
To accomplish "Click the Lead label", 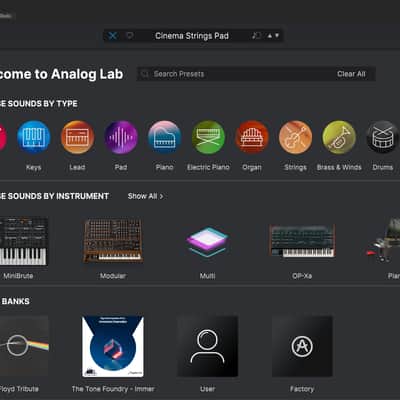I will pos(77,167).
